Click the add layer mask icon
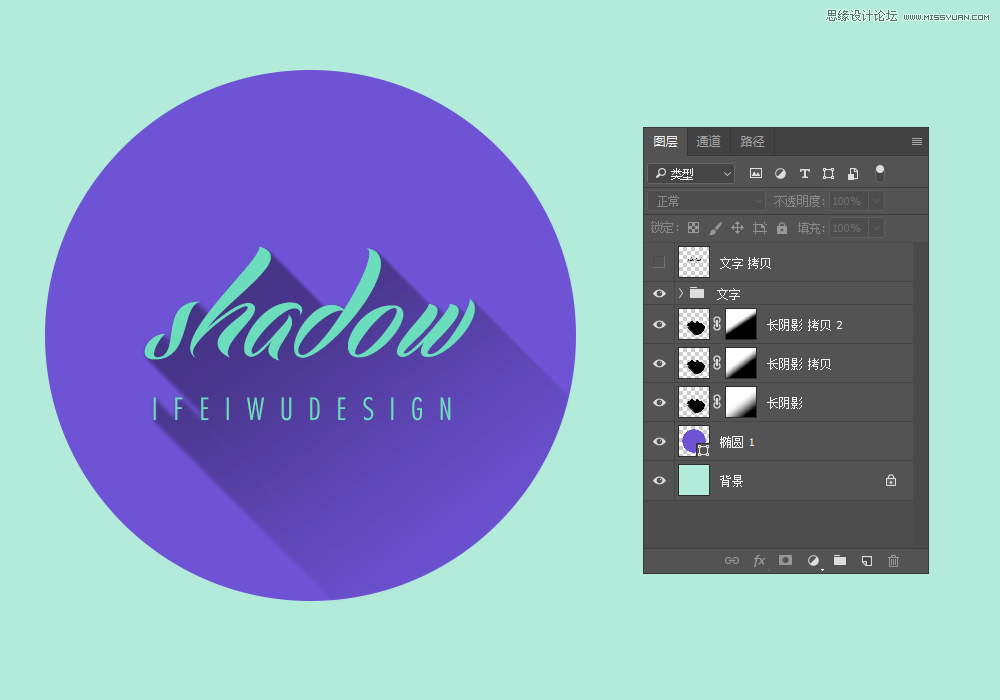This screenshot has height=700, width=1000. point(786,561)
